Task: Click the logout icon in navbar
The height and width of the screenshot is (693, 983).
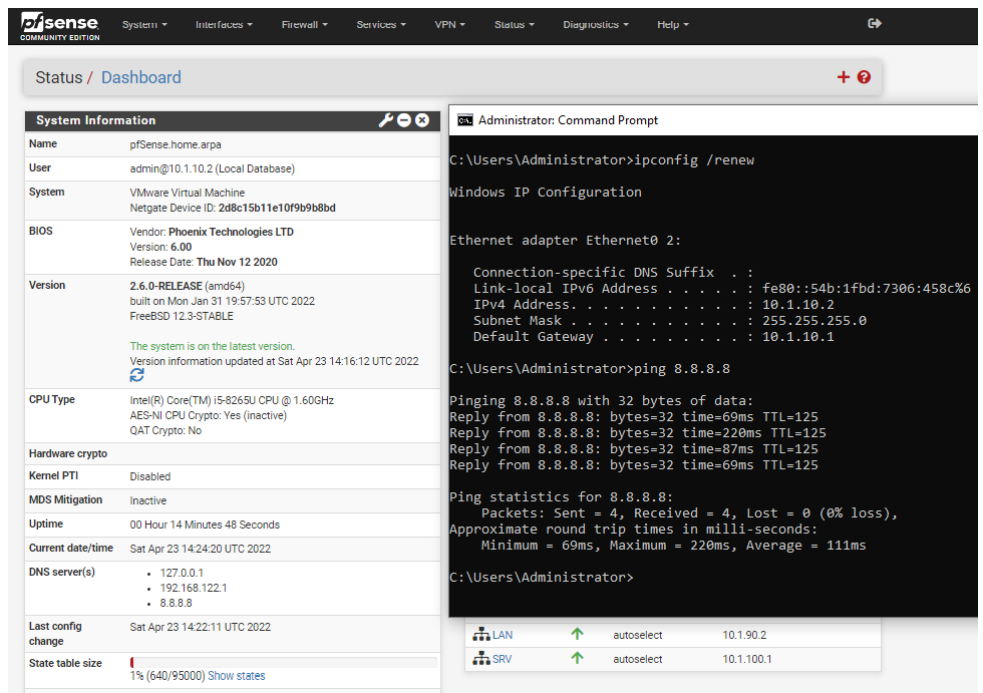Action: (x=874, y=24)
